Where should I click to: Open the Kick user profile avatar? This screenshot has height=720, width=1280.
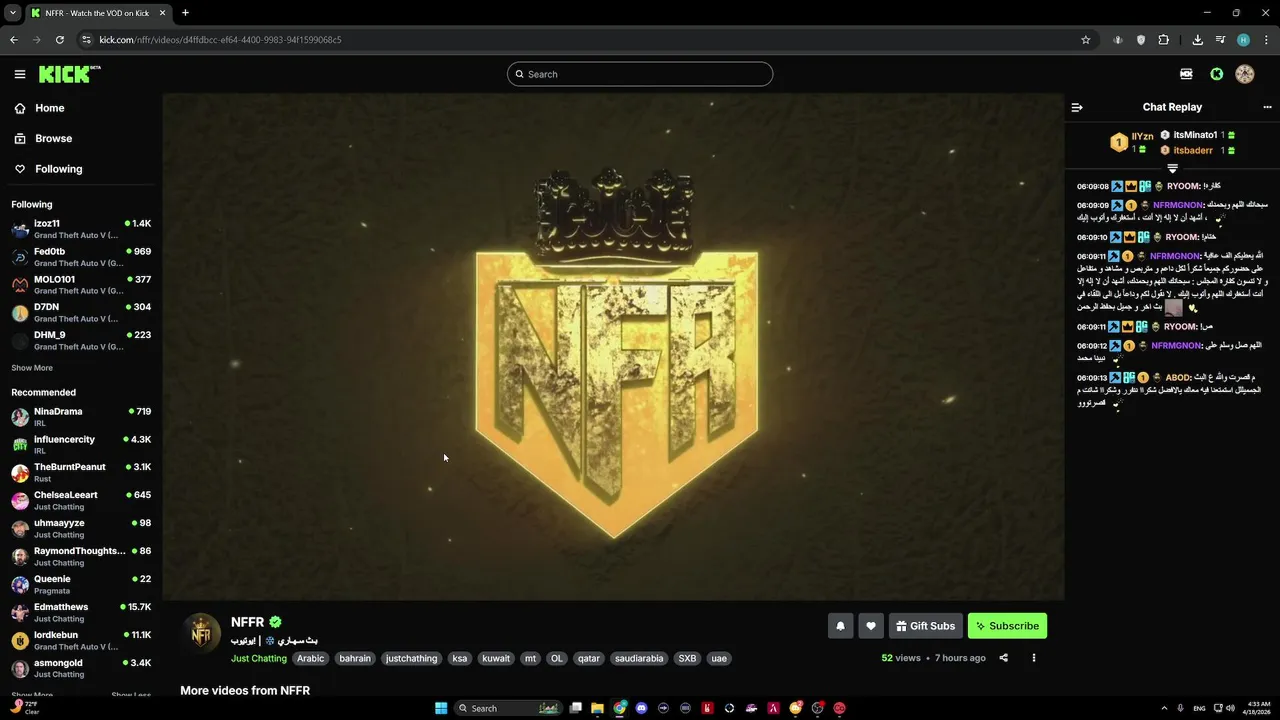click(1245, 74)
